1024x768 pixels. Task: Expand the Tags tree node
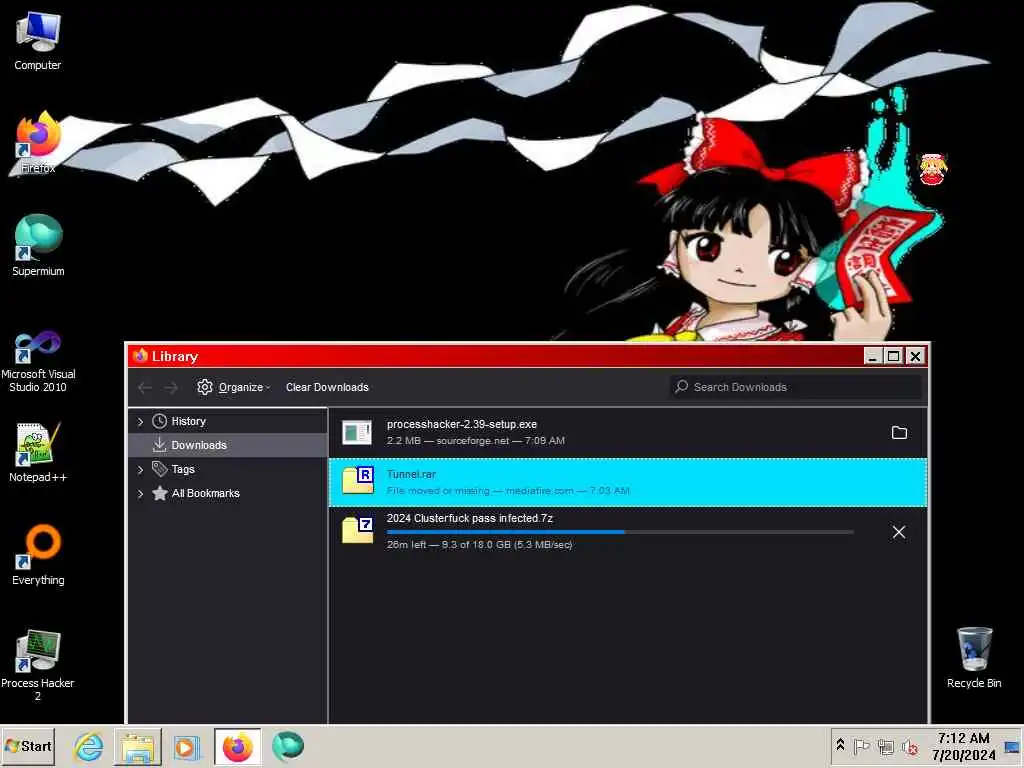[x=140, y=470]
